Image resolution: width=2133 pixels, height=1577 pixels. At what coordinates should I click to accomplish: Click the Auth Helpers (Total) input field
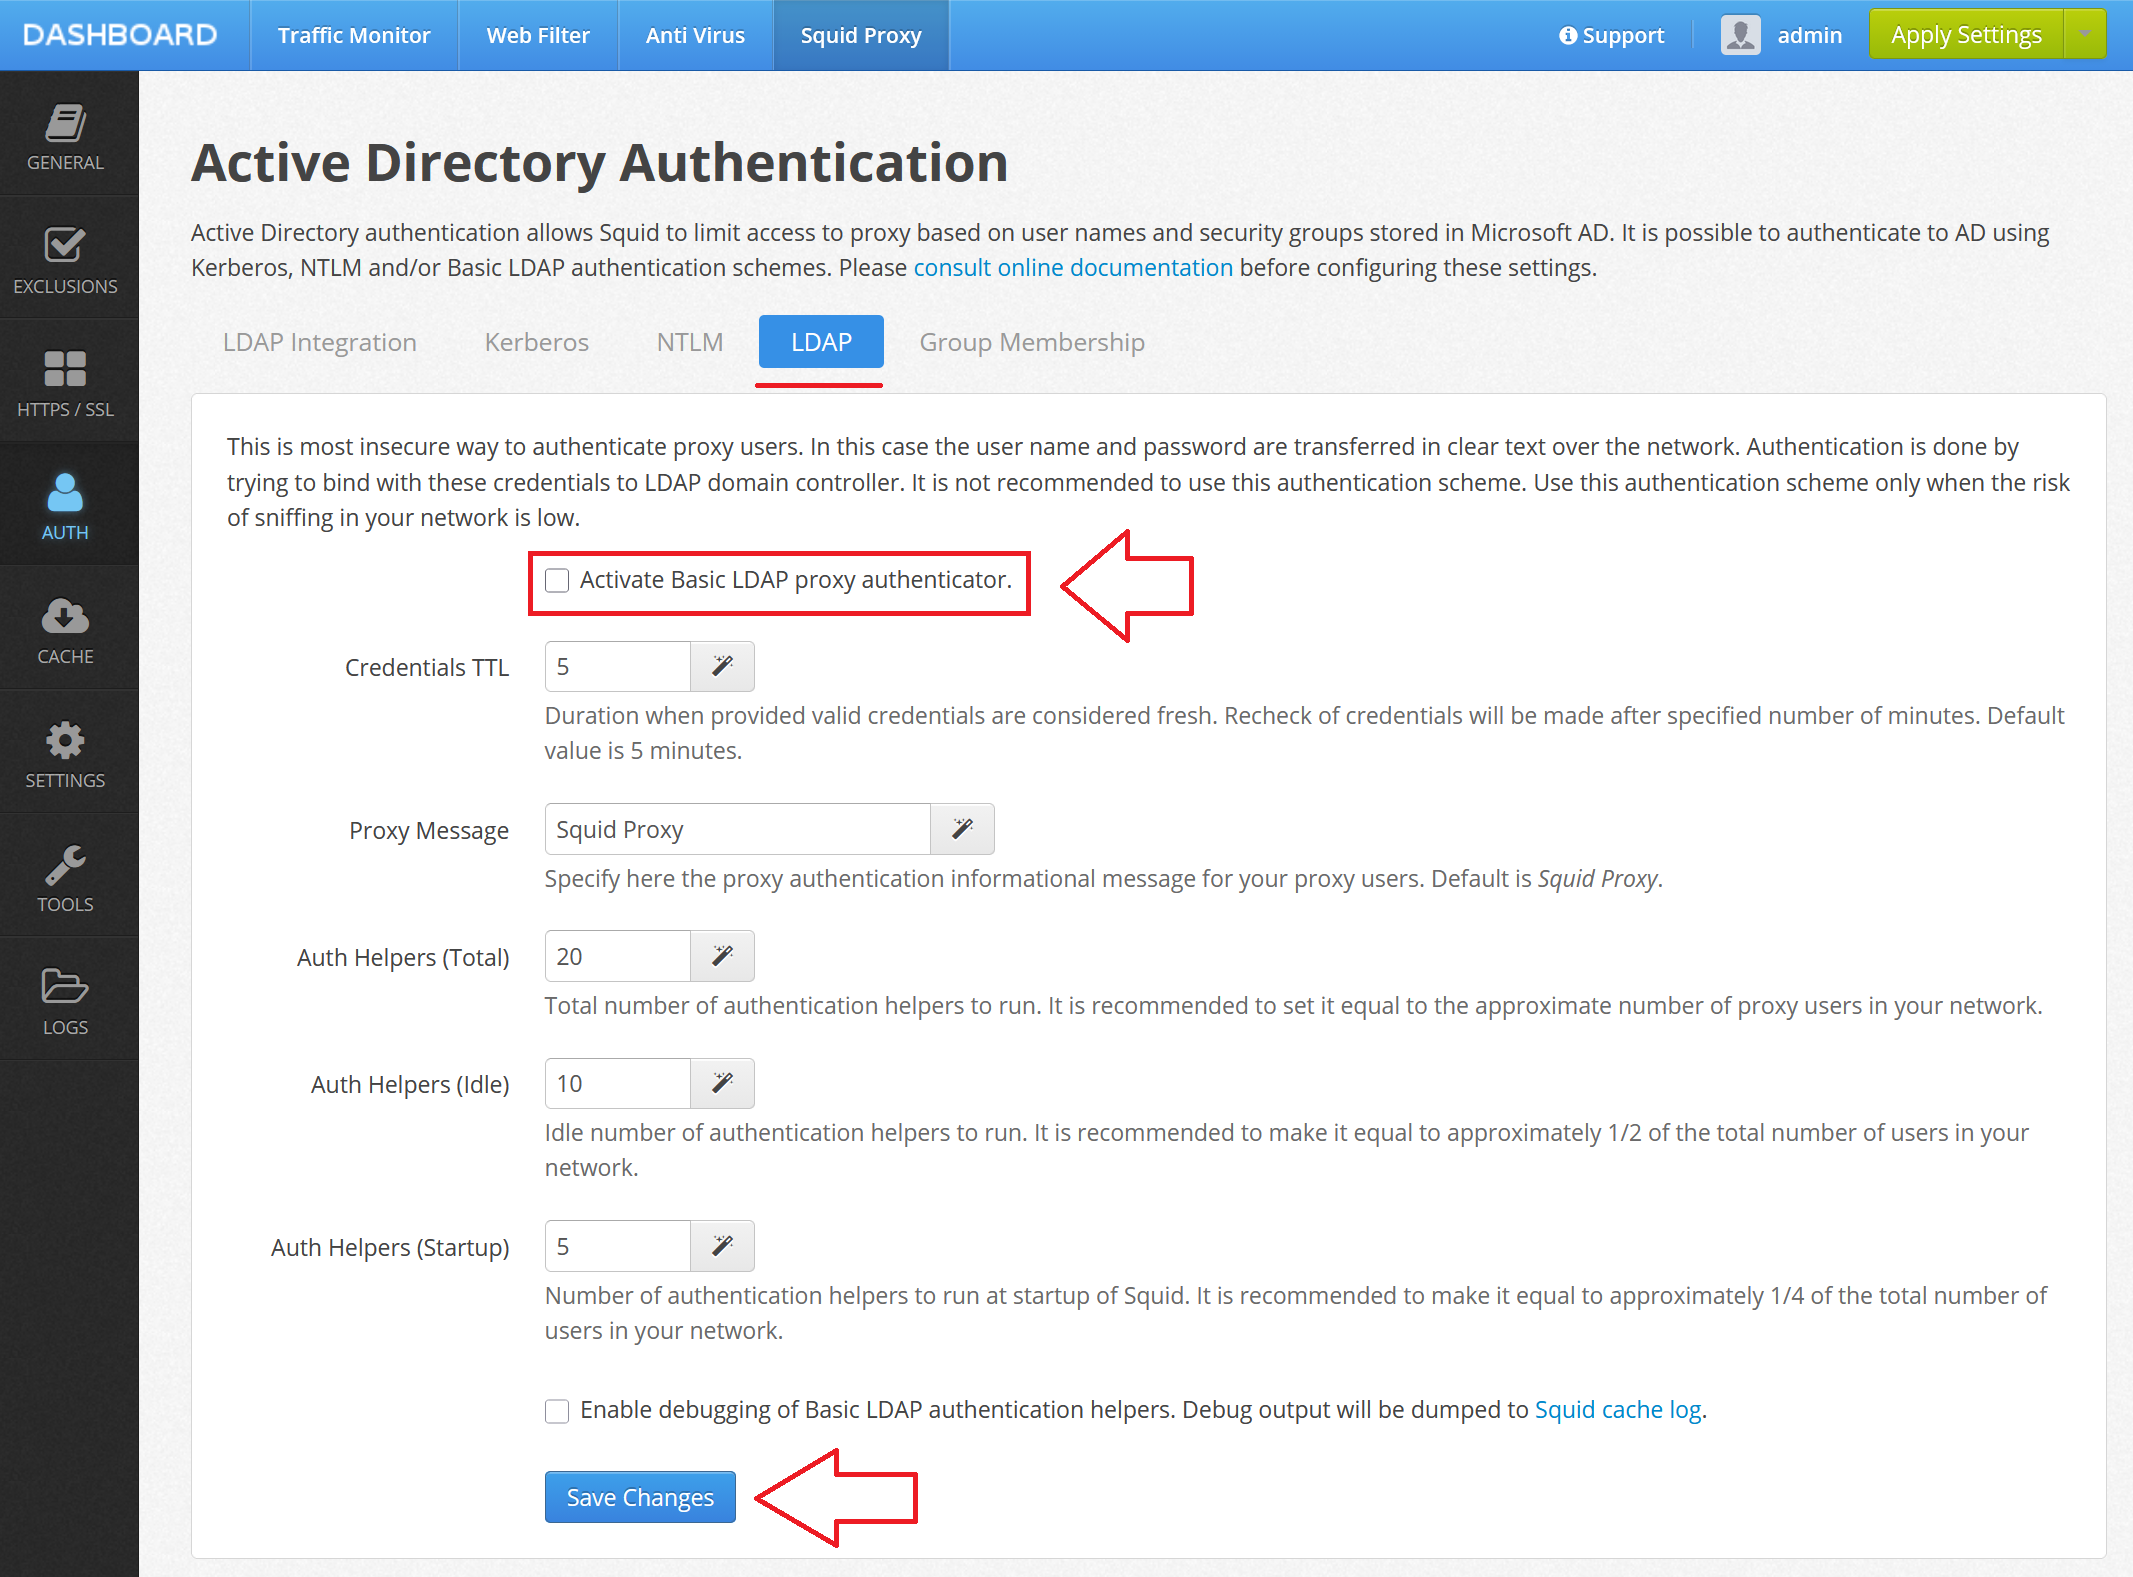(x=615, y=956)
